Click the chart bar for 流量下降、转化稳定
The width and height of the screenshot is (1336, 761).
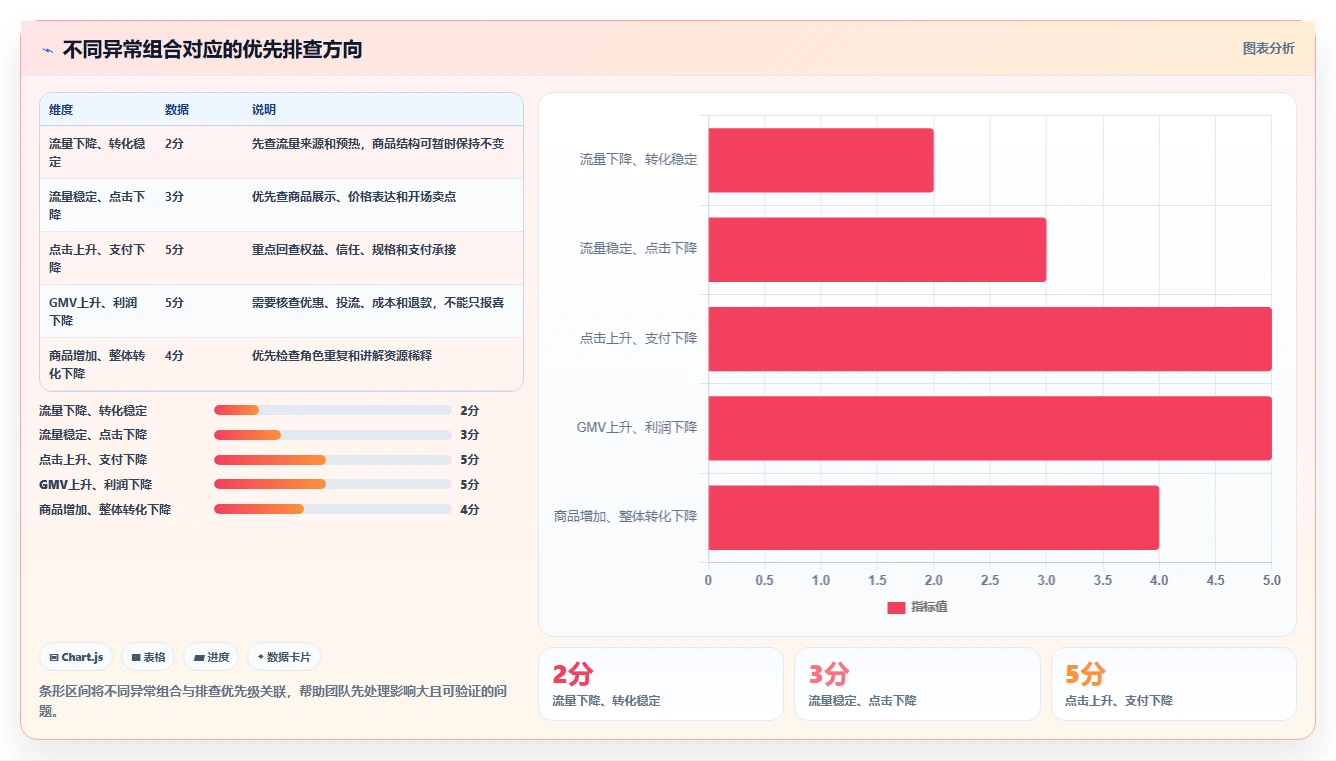point(821,160)
